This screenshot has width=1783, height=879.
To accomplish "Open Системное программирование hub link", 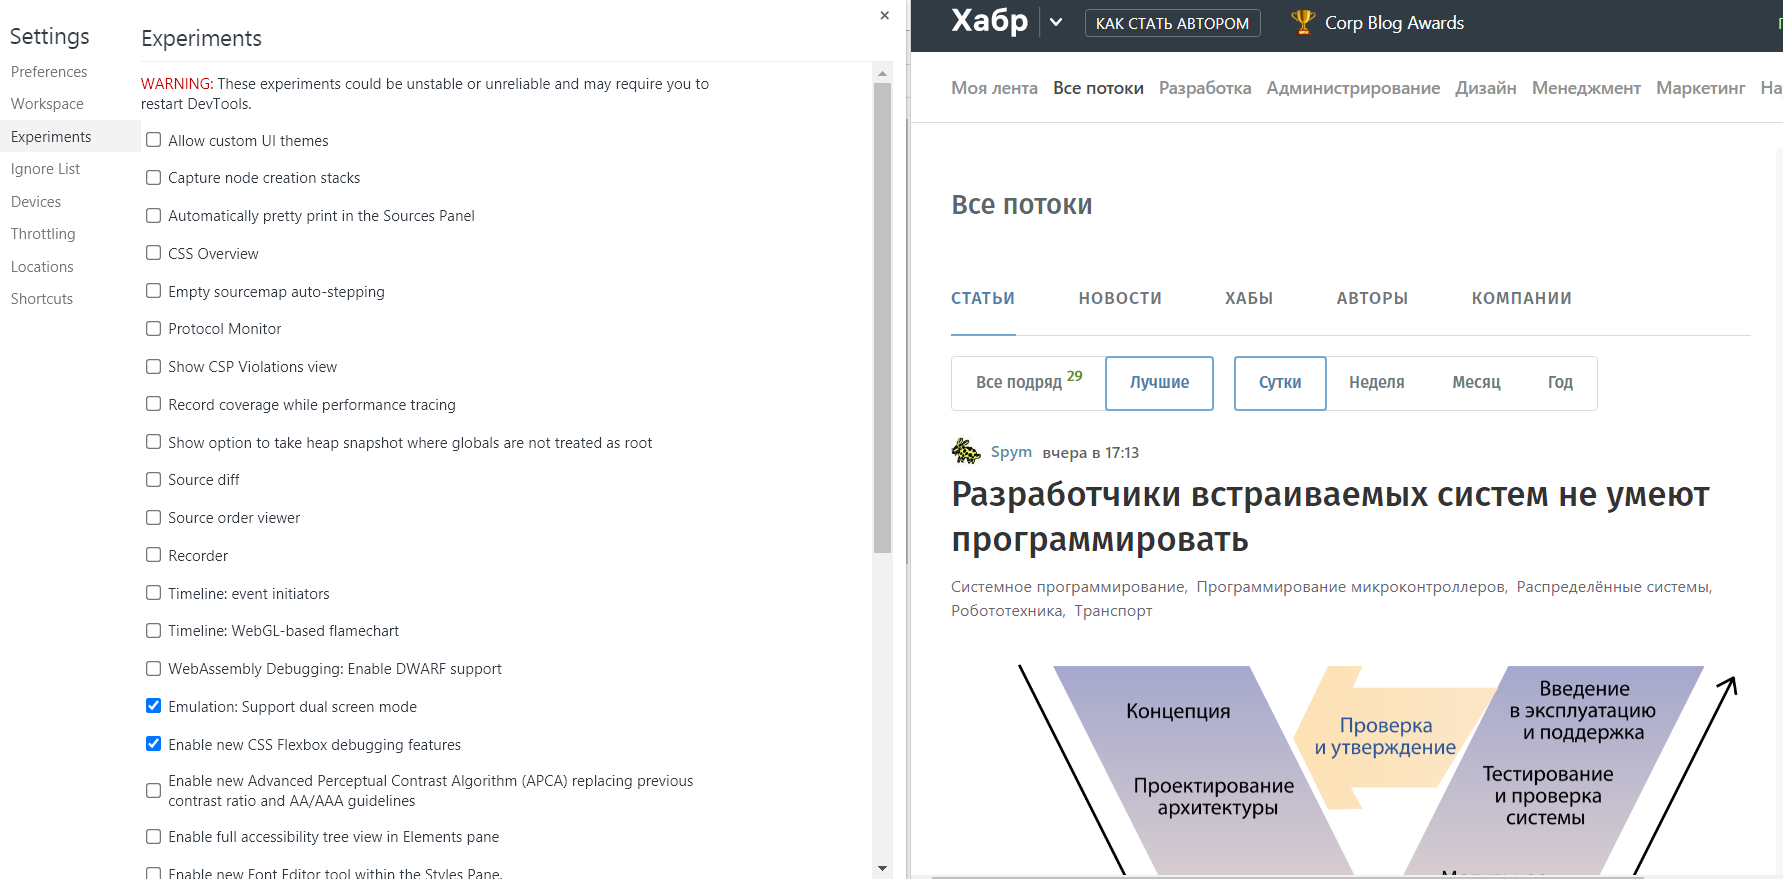I will click(1067, 587).
